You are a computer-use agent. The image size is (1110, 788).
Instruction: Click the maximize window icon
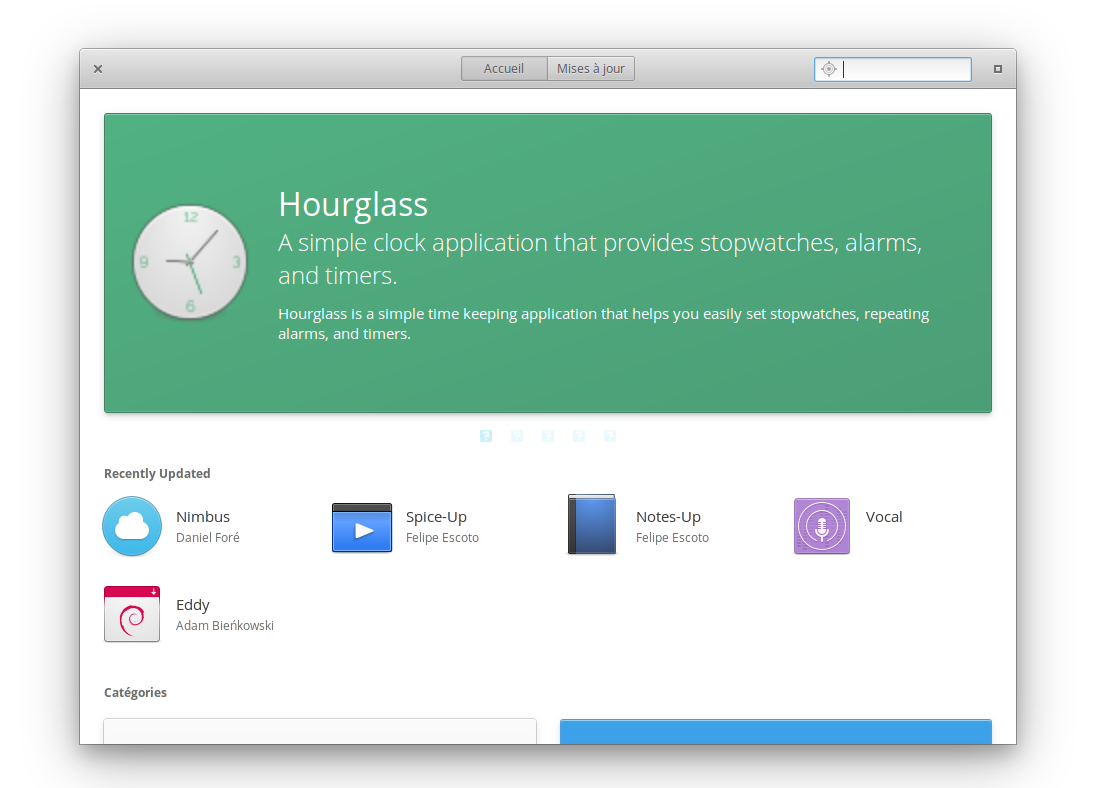coord(997,69)
